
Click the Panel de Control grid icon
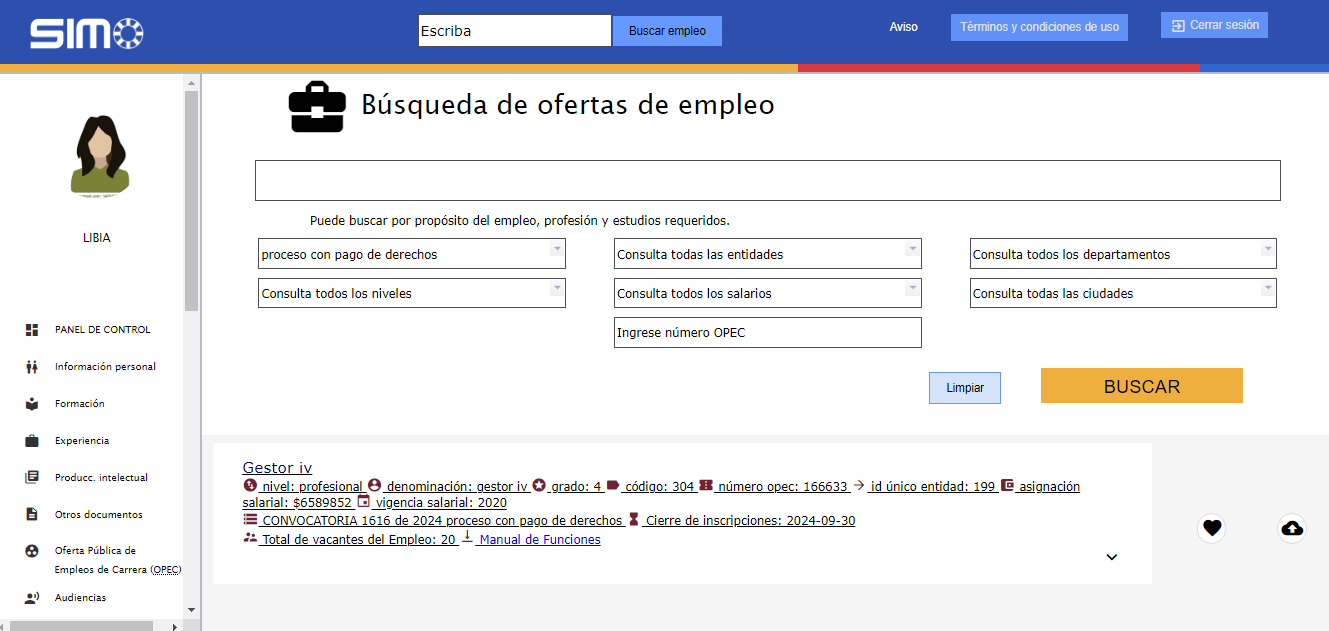pyautogui.click(x=32, y=330)
